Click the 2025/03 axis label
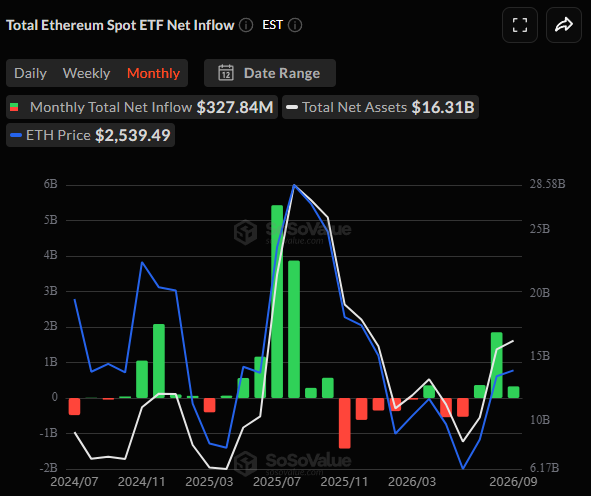 (209, 482)
